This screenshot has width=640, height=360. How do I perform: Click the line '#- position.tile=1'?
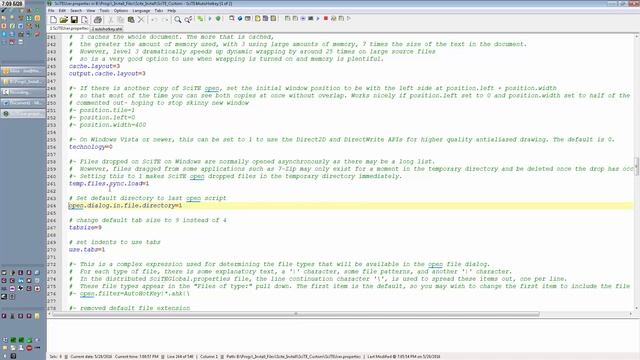coord(102,110)
